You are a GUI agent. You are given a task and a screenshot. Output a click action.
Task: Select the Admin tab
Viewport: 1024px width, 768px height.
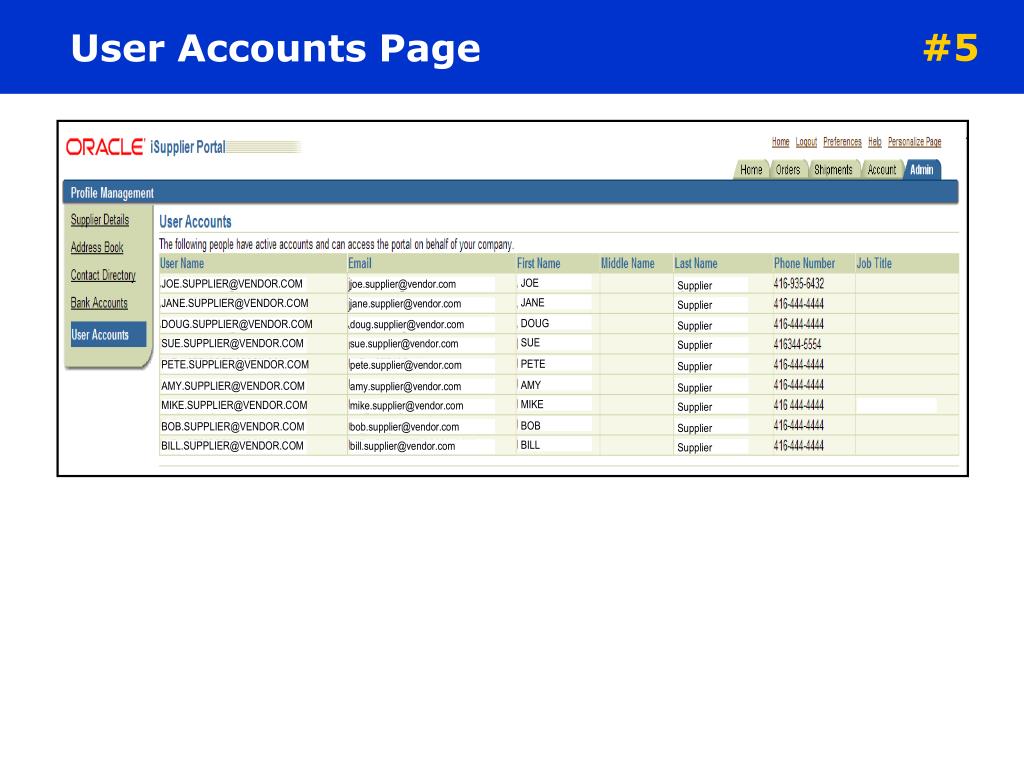(921, 170)
